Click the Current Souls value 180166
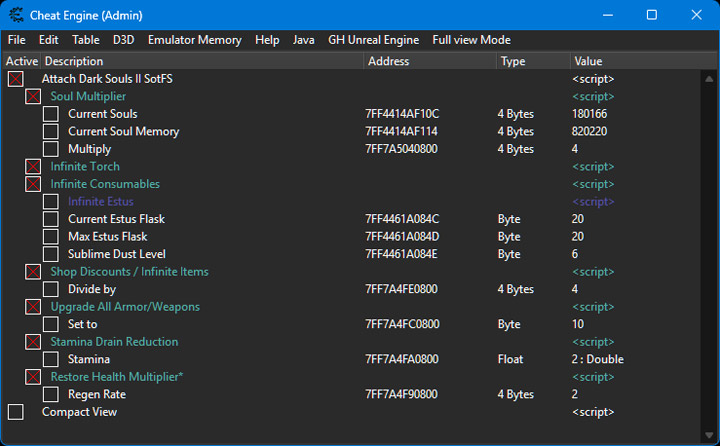Screen dimensions: 720x446 589,114
